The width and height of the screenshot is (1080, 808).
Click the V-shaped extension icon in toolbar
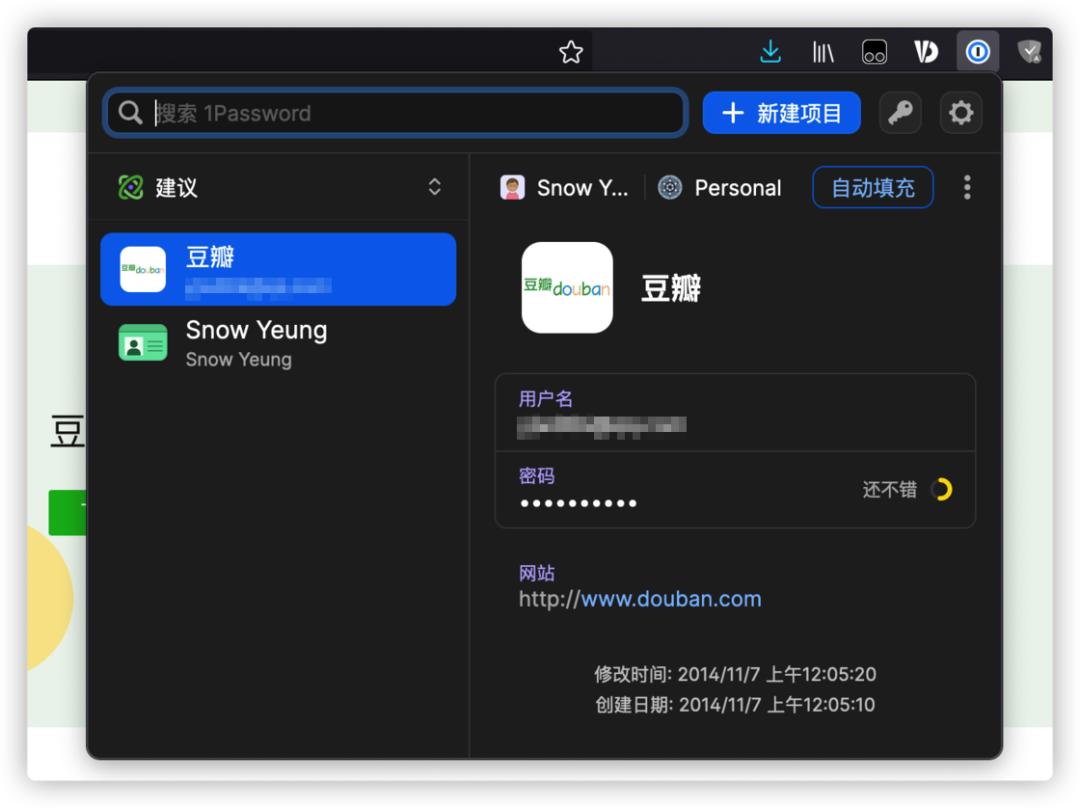tap(926, 52)
